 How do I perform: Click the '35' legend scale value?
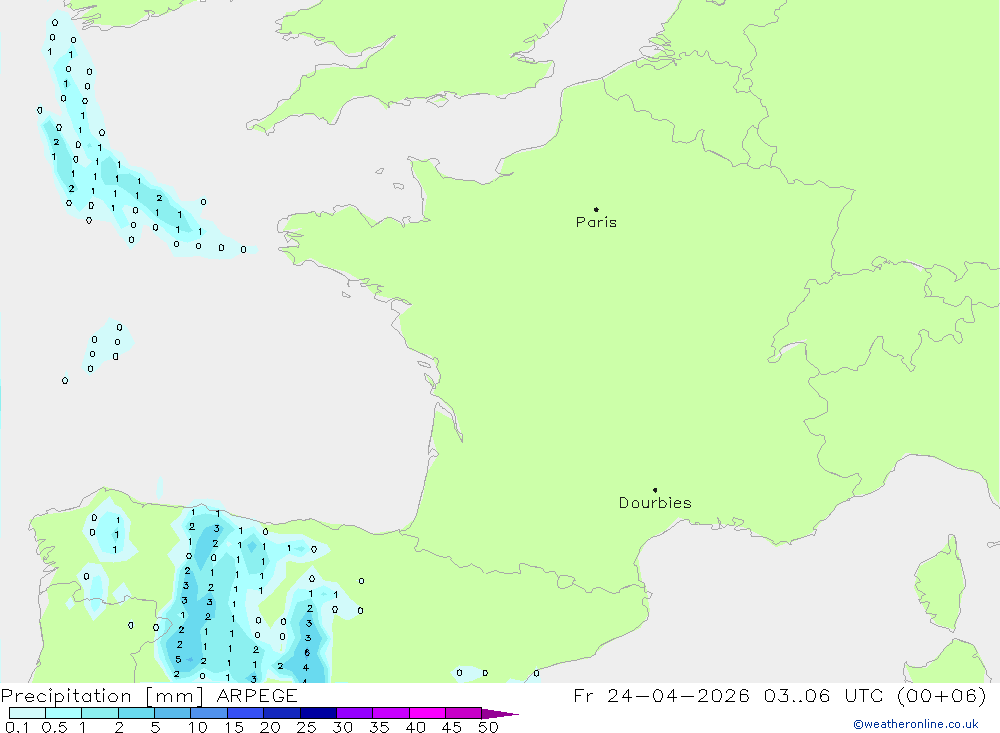pos(379,727)
